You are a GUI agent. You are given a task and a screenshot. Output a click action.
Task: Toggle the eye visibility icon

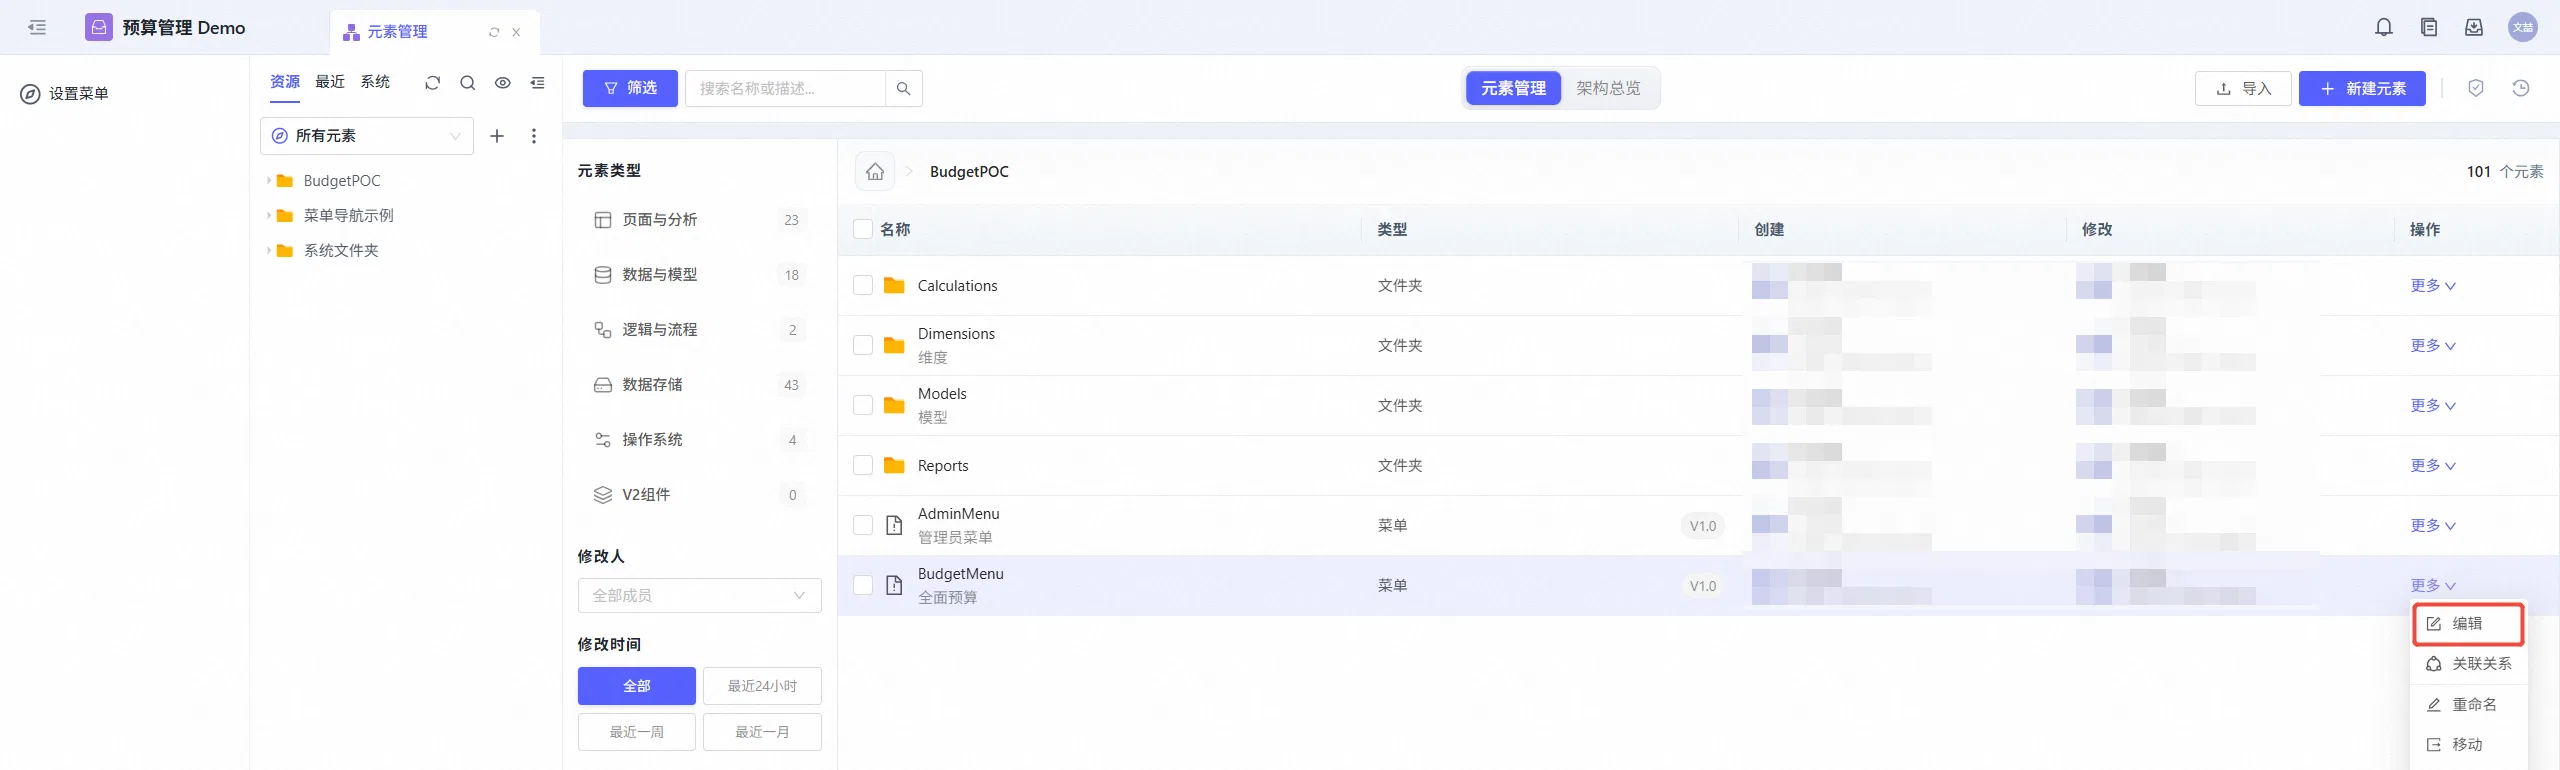pyautogui.click(x=503, y=83)
